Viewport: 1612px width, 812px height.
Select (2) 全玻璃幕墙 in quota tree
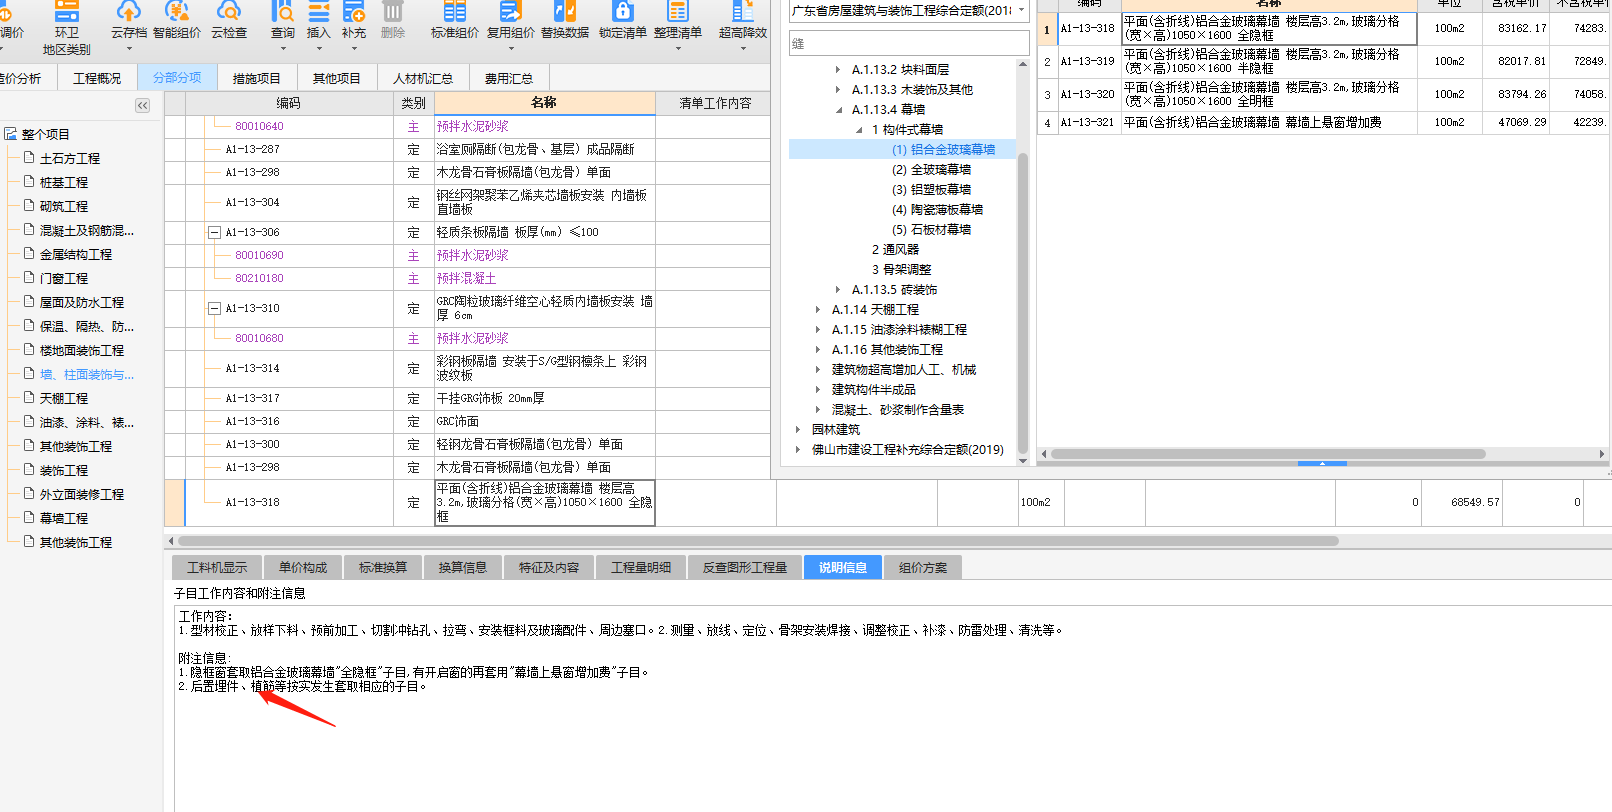pos(931,169)
